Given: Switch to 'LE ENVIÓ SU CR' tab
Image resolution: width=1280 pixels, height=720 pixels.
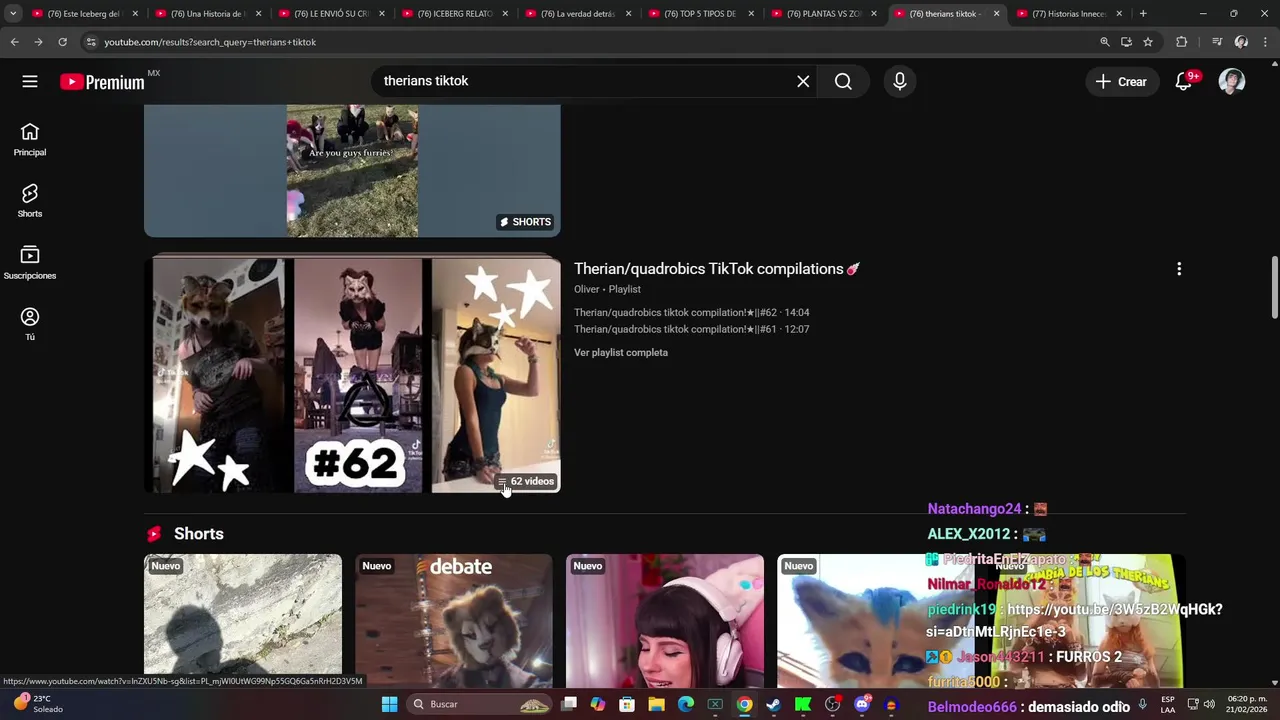Looking at the screenshot, I should 331,14.
